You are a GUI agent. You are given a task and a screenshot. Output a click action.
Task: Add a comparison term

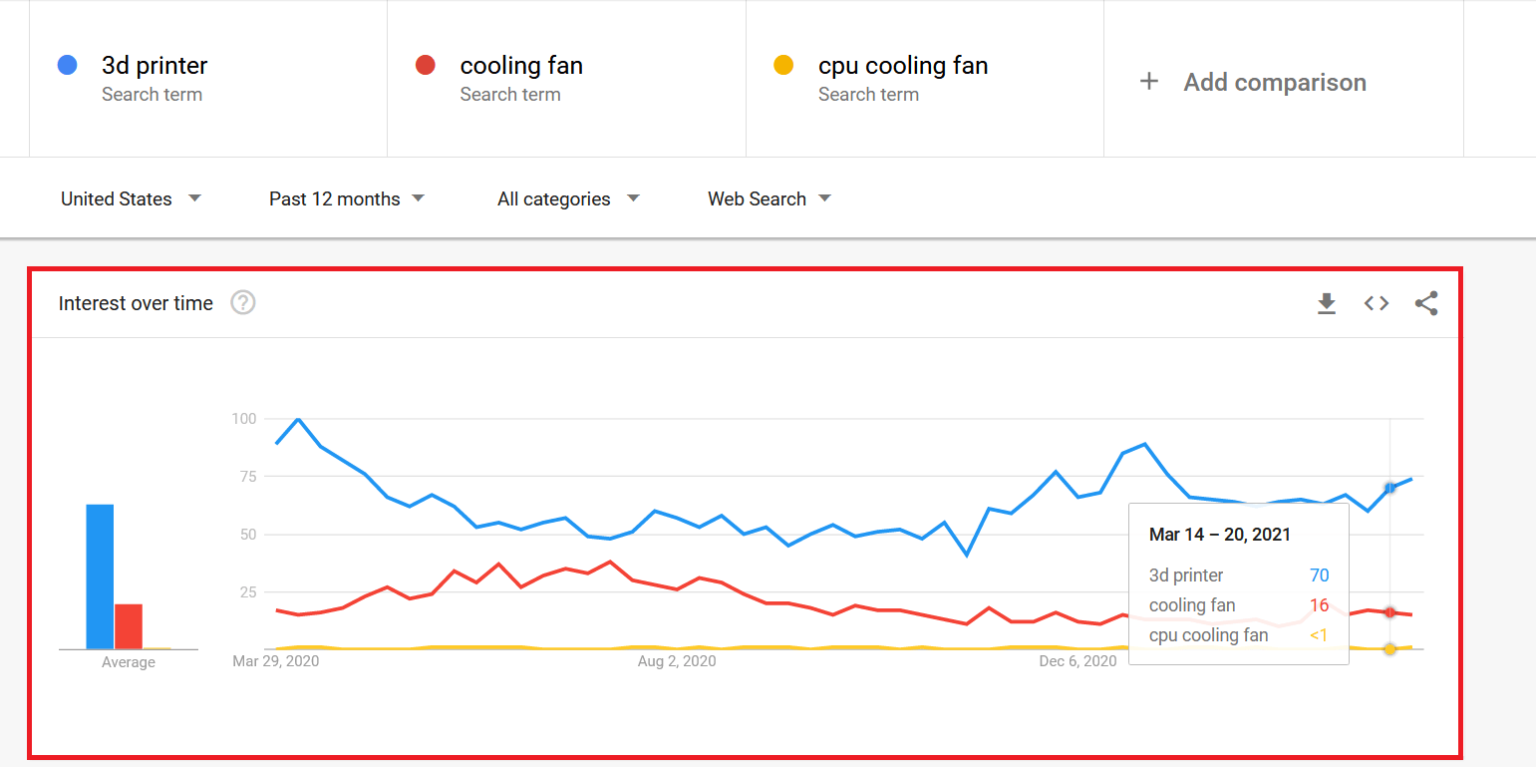pyautogui.click(x=1275, y=82)
